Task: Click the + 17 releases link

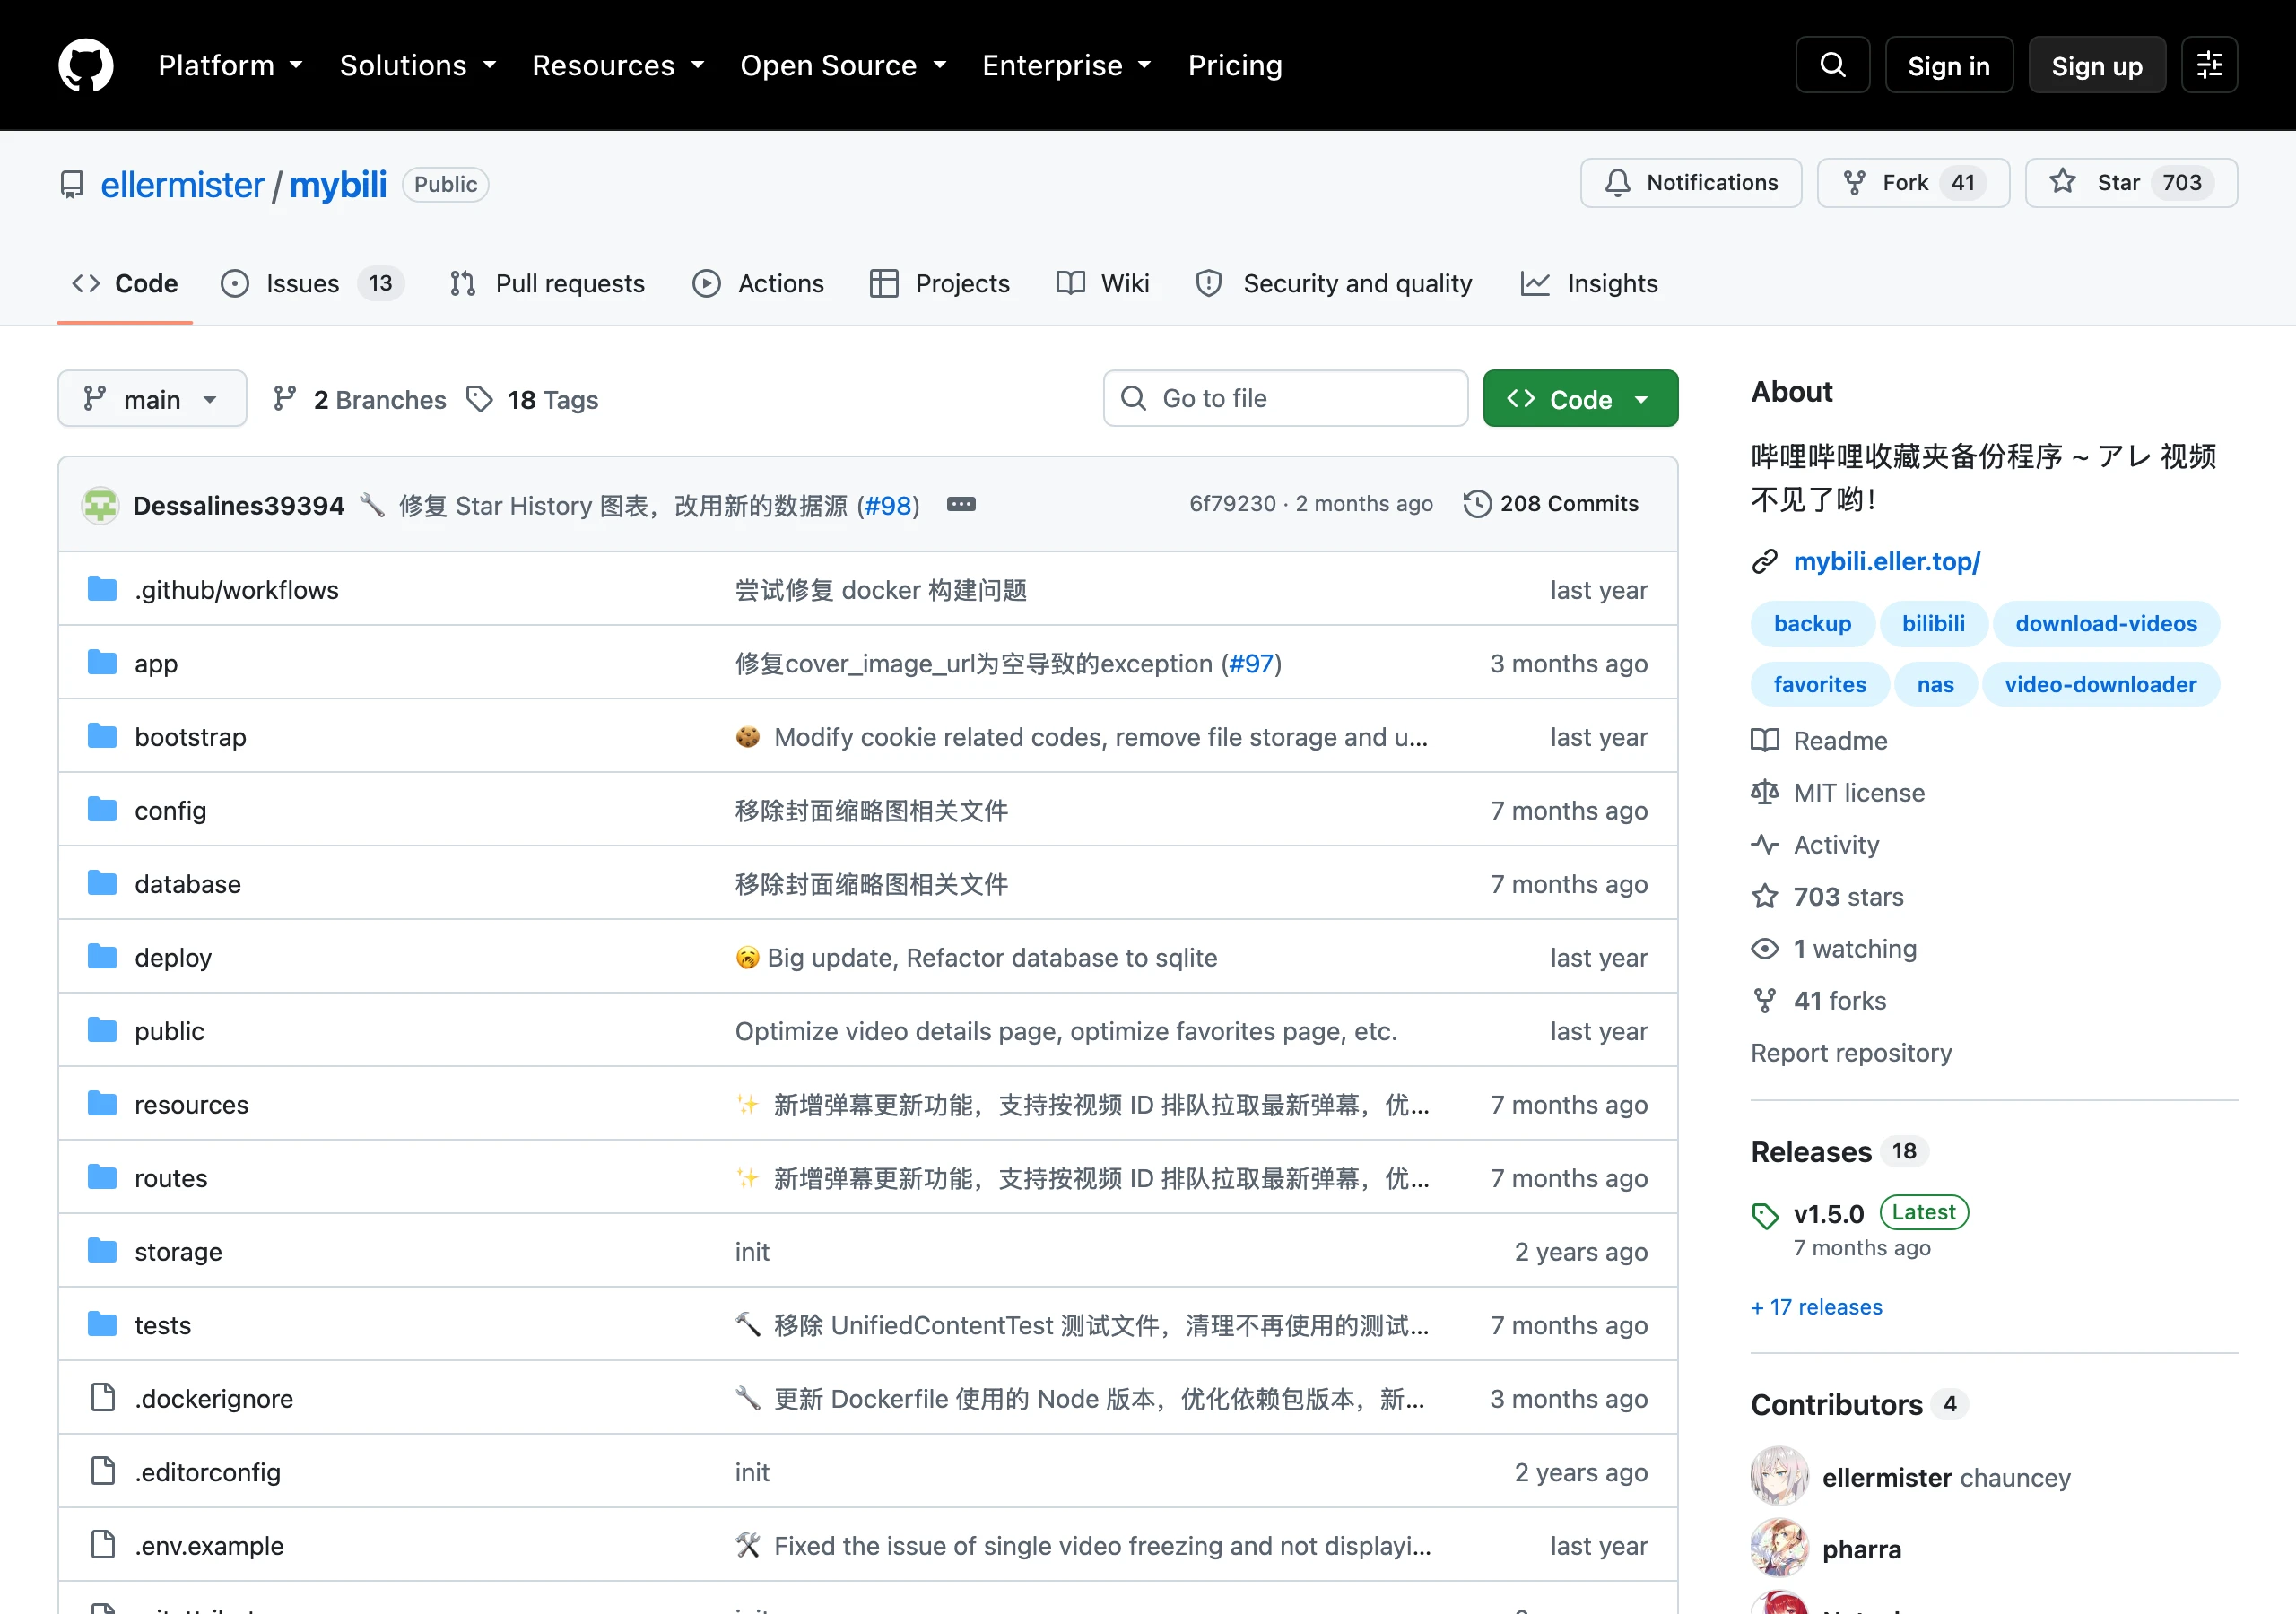Action: tap(1817, 1307)
